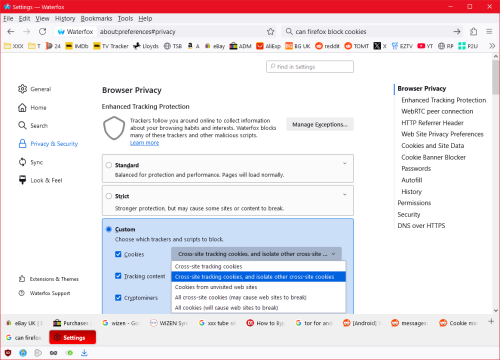Open the TV Tracker bookmark

tap(111, 46)
